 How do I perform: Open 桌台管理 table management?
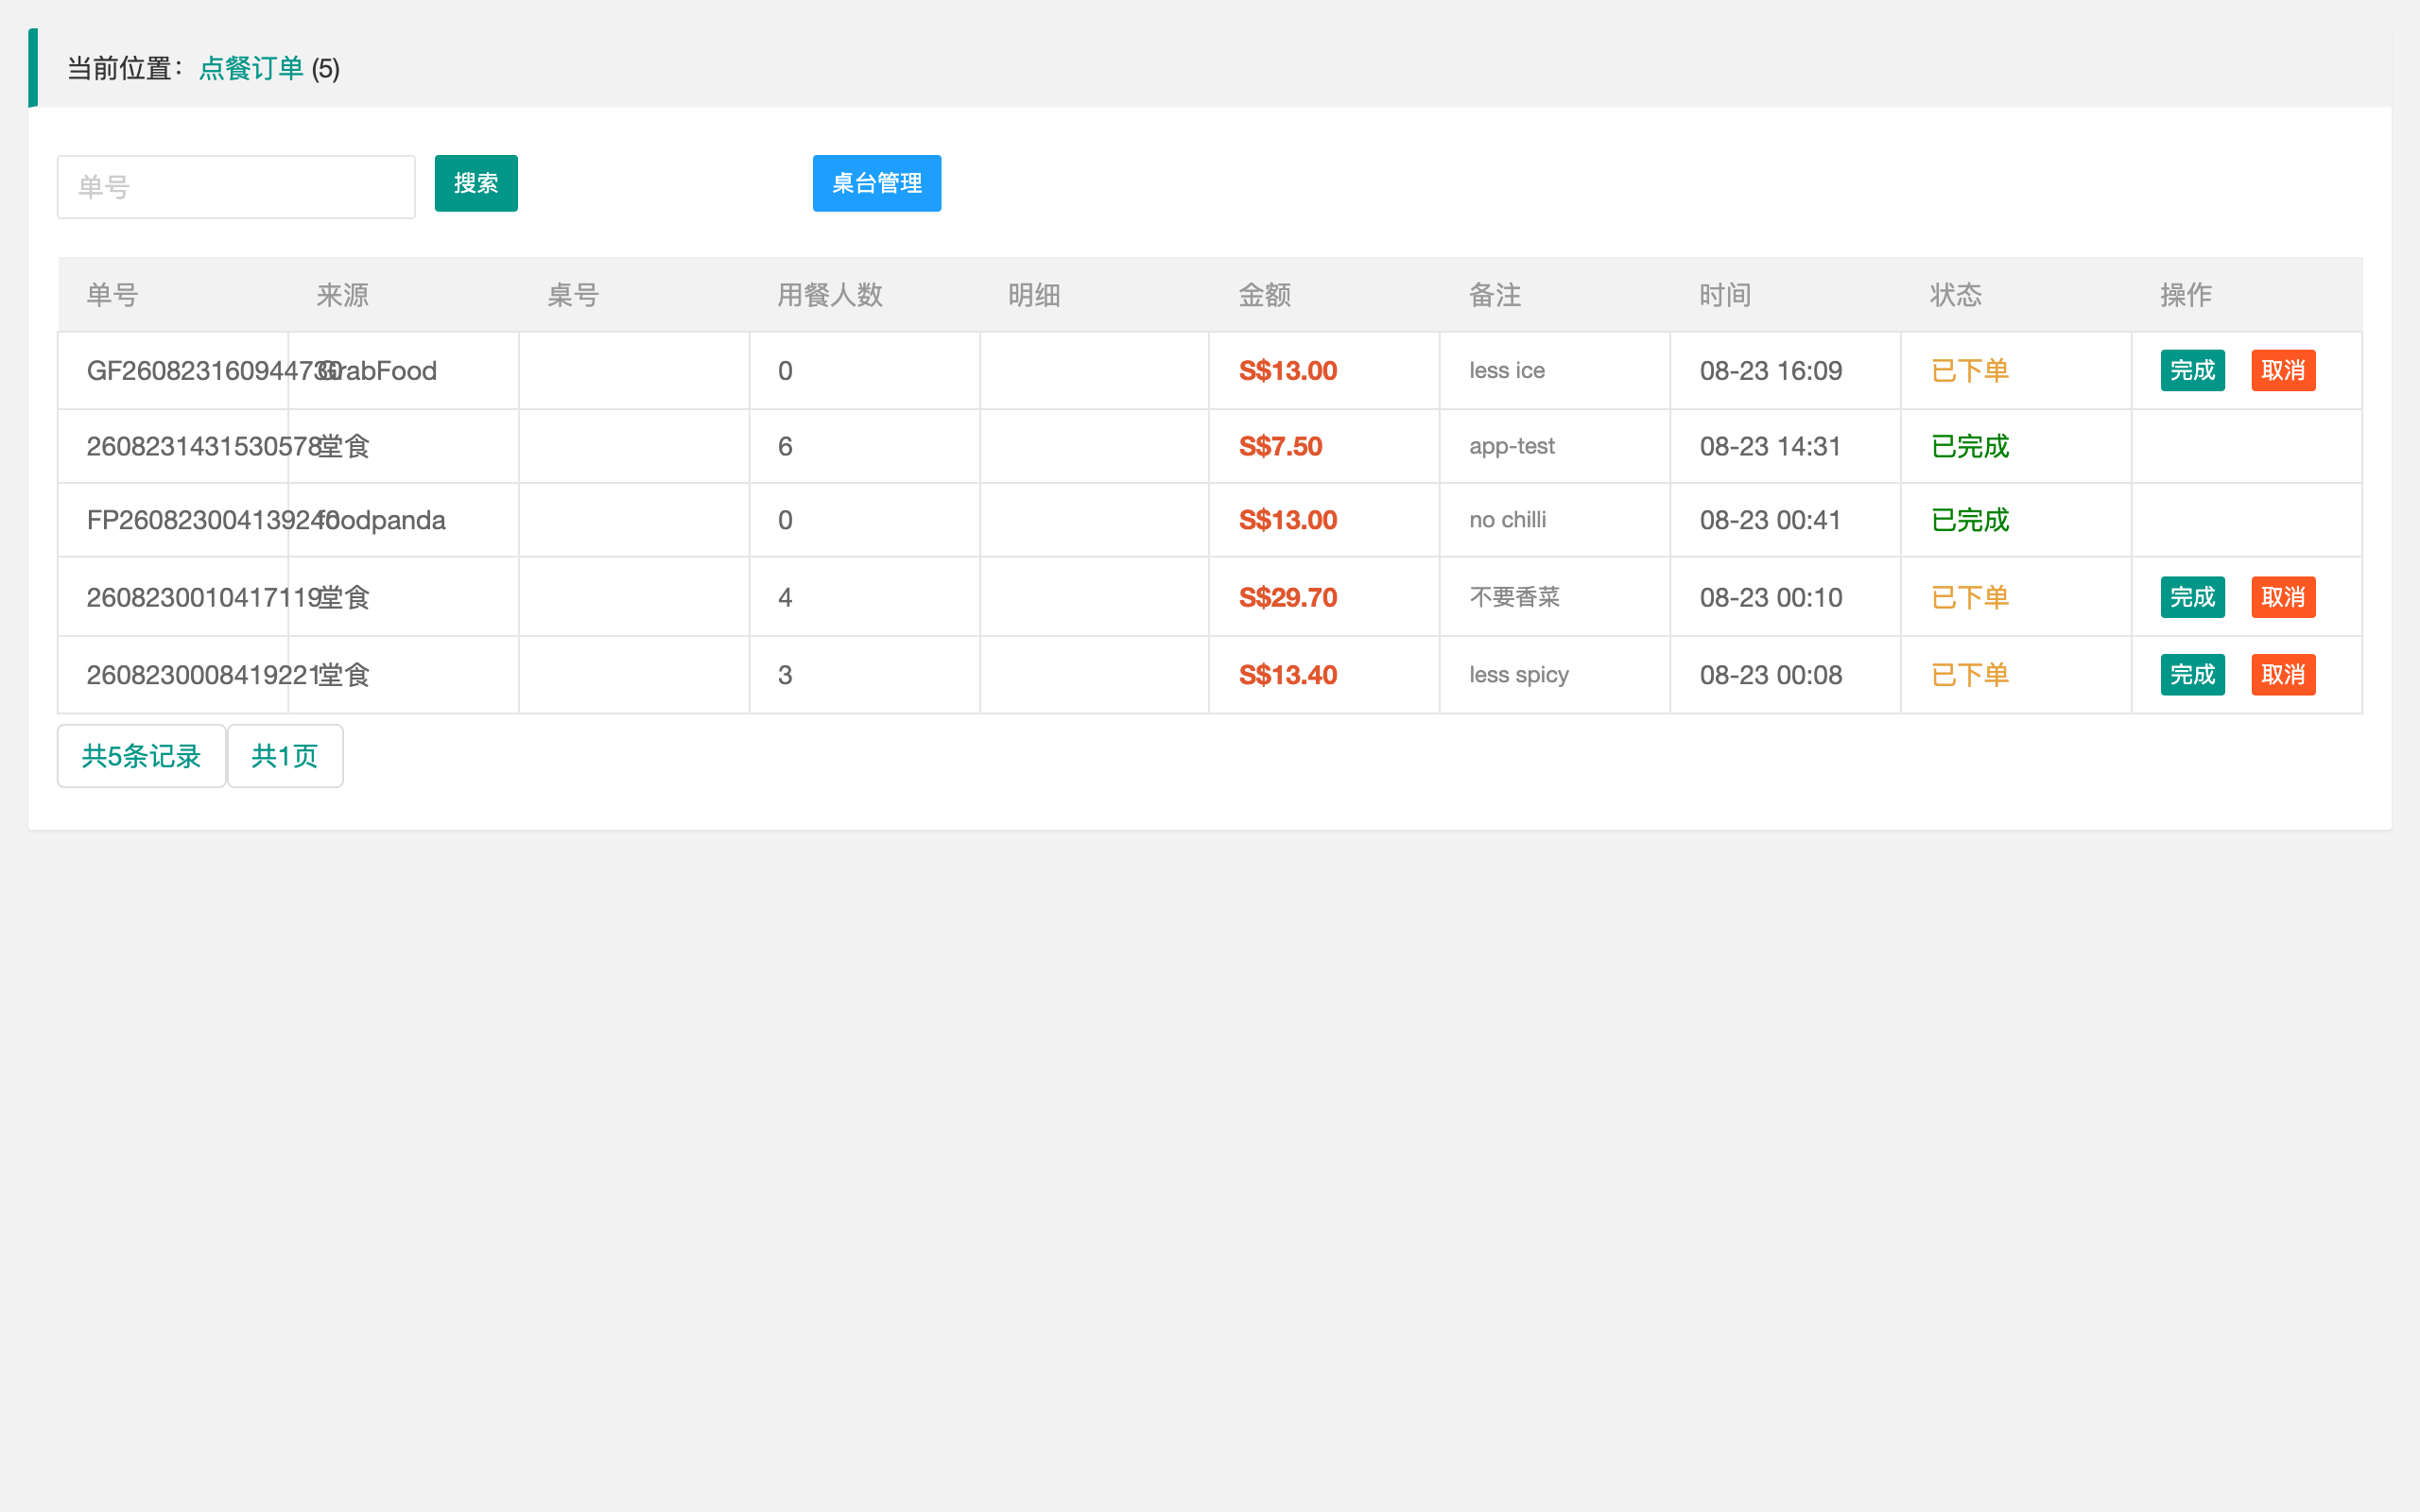click(x=877, y=183)
